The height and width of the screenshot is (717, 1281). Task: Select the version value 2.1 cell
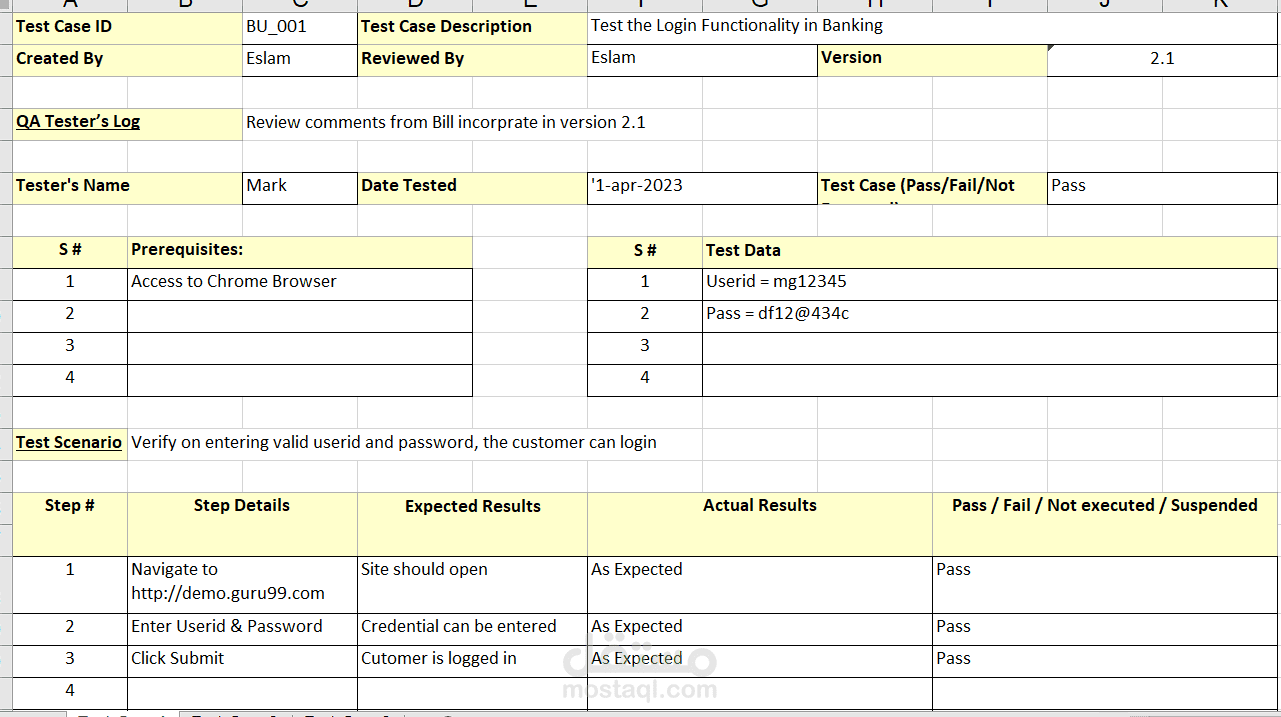1162,60
